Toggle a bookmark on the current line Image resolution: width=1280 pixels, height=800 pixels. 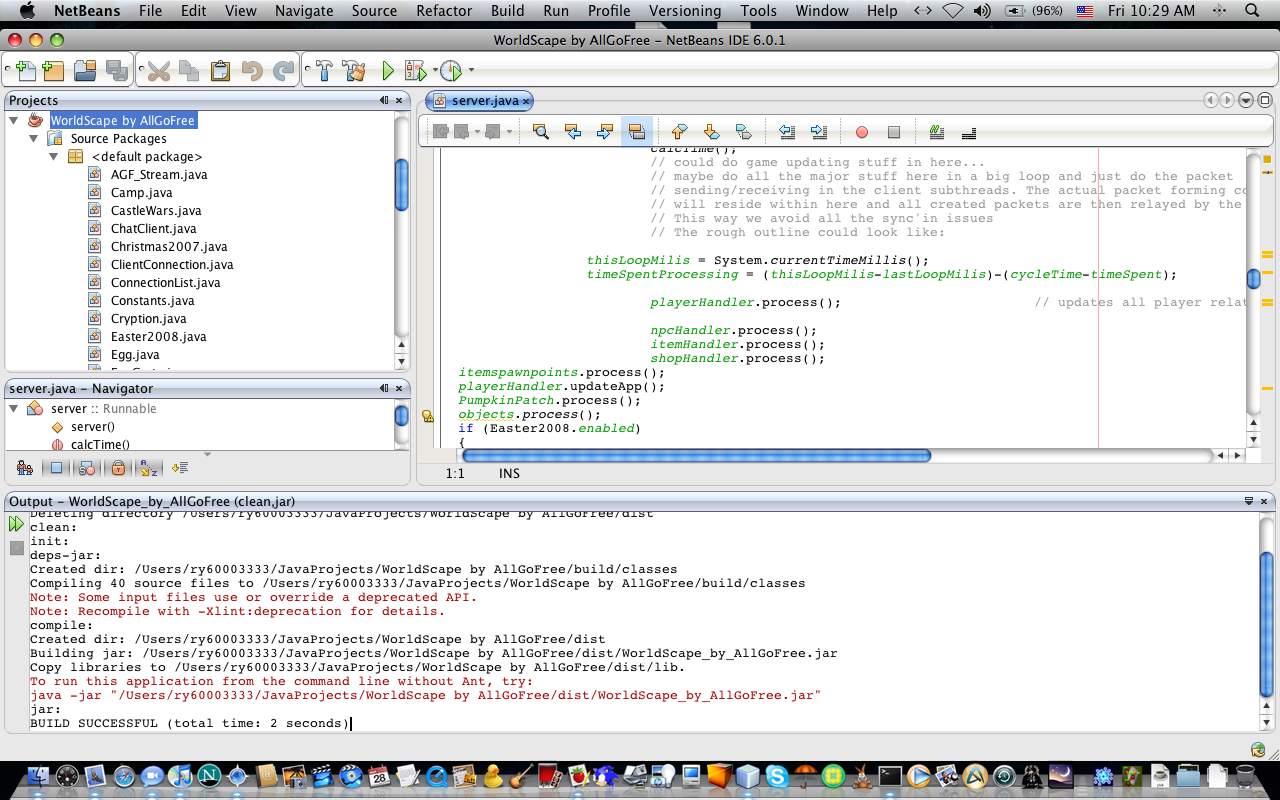click(743, 131)
